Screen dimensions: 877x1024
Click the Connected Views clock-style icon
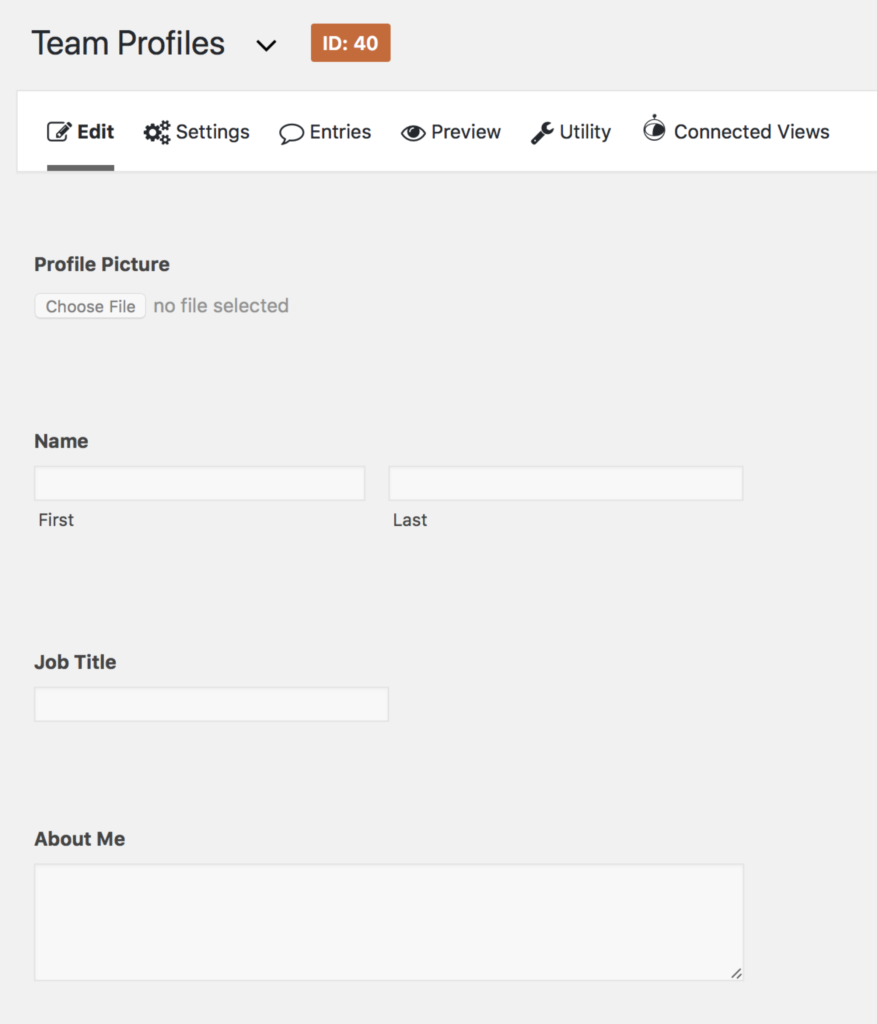(x=655, y=131)
